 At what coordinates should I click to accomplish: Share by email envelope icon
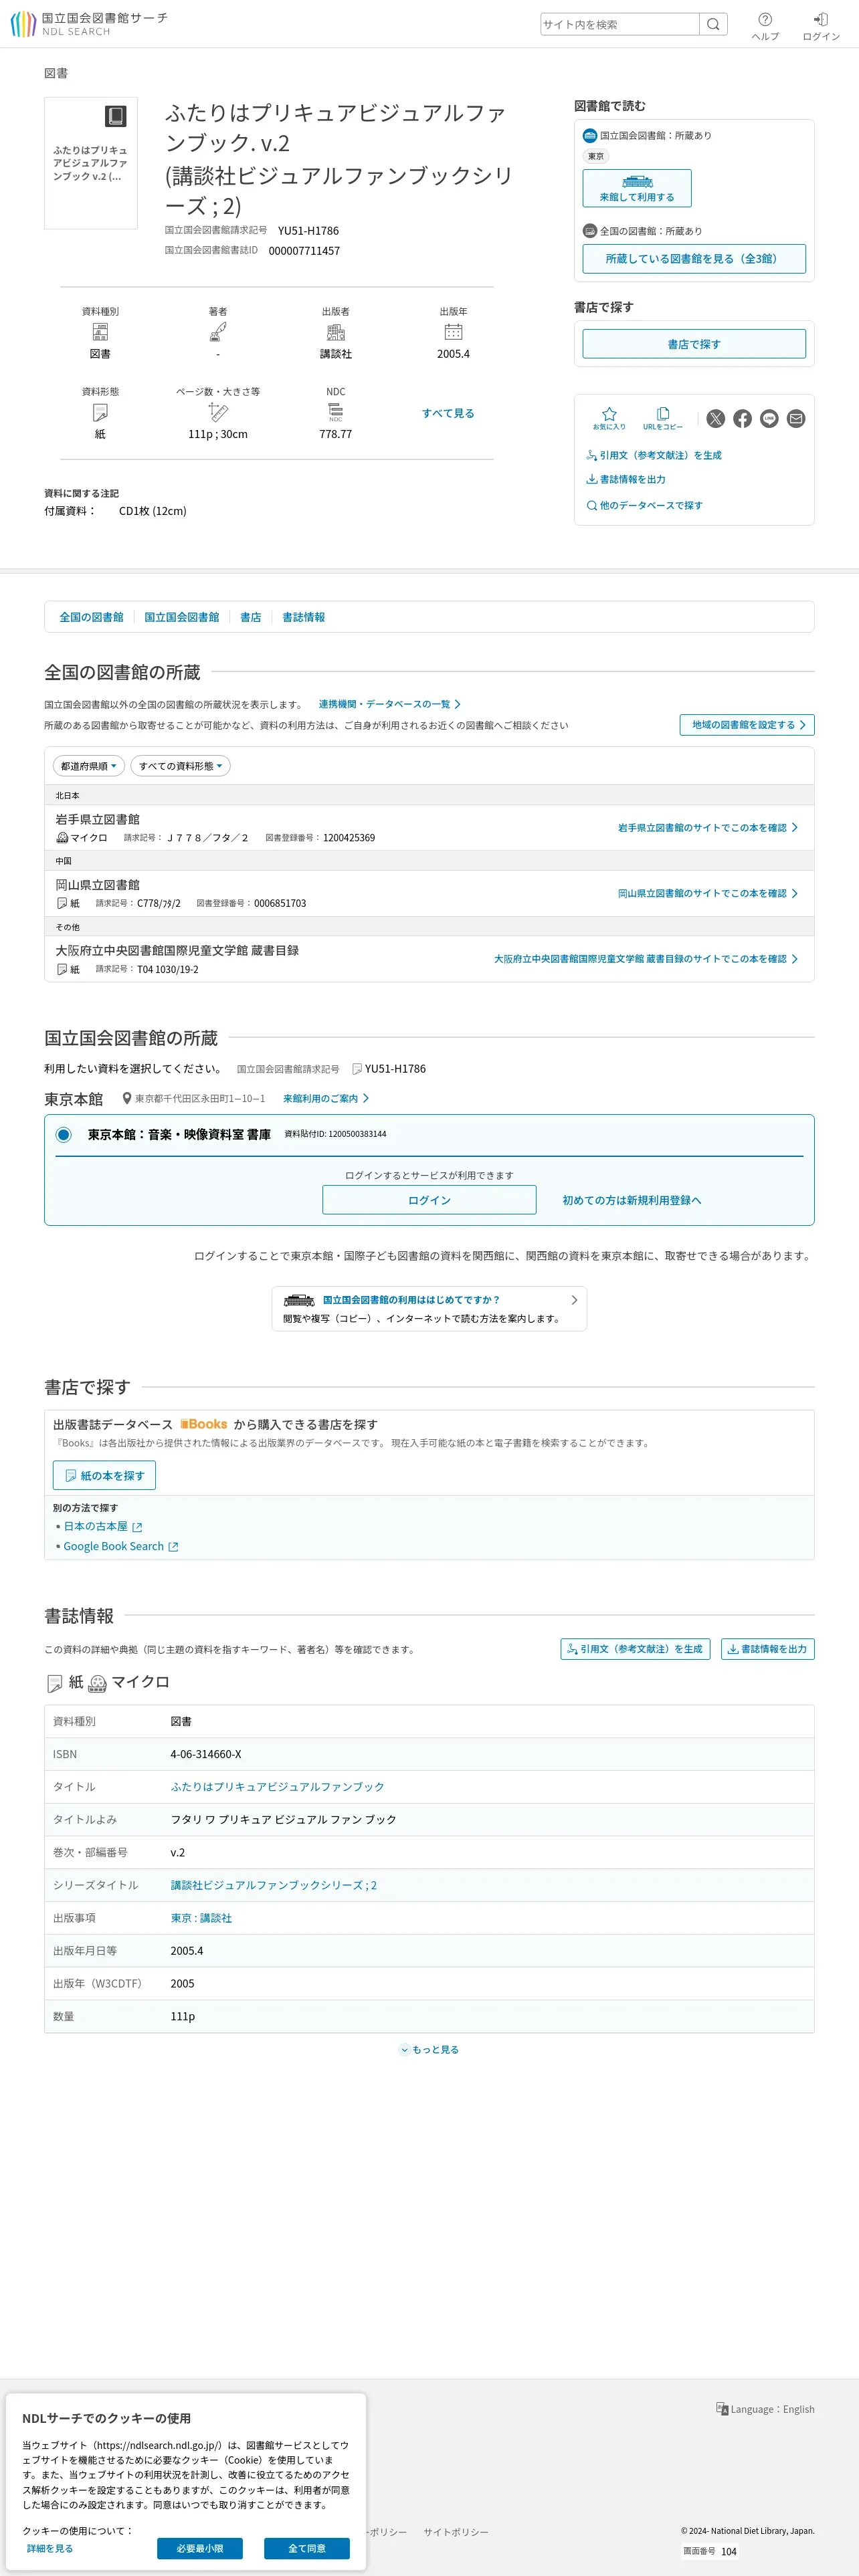[x=796, y=419]
